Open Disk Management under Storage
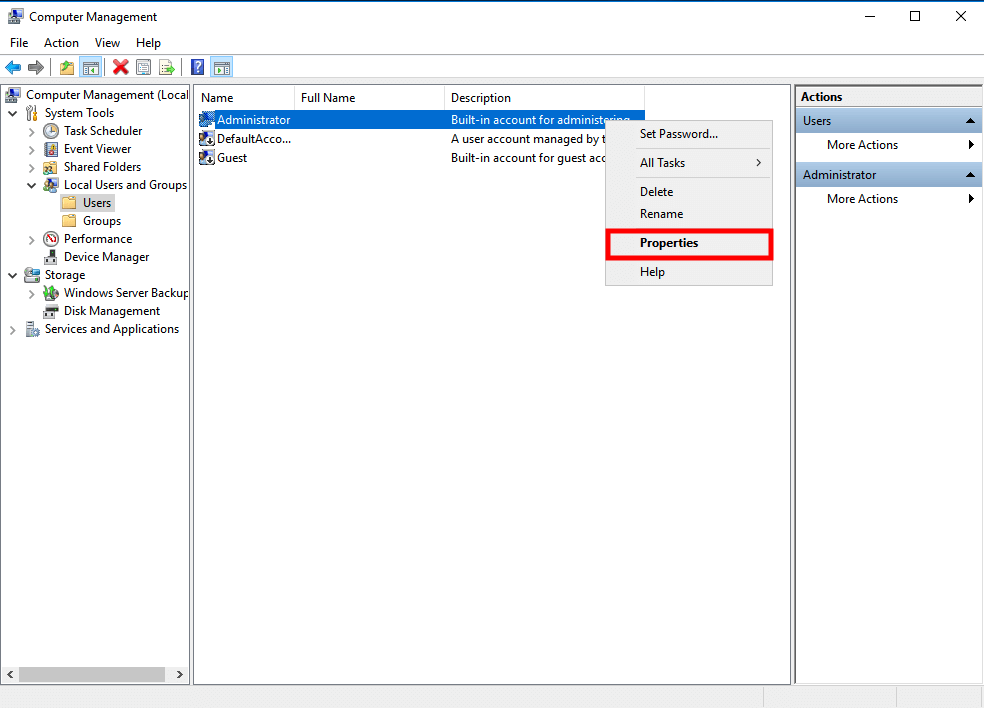 [x=111, y=311]
